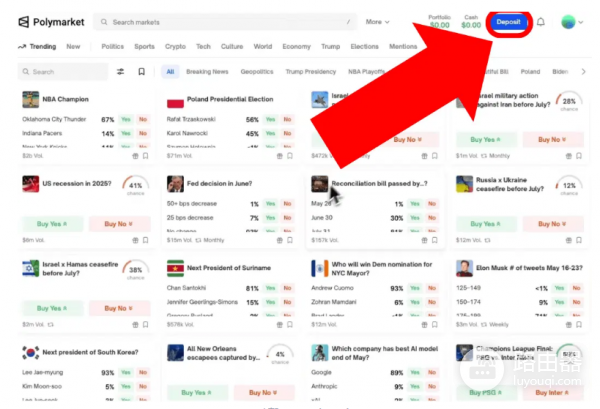Click Fed decision in June market thumbnail
The image size is (600, 409).
[175, 184]
